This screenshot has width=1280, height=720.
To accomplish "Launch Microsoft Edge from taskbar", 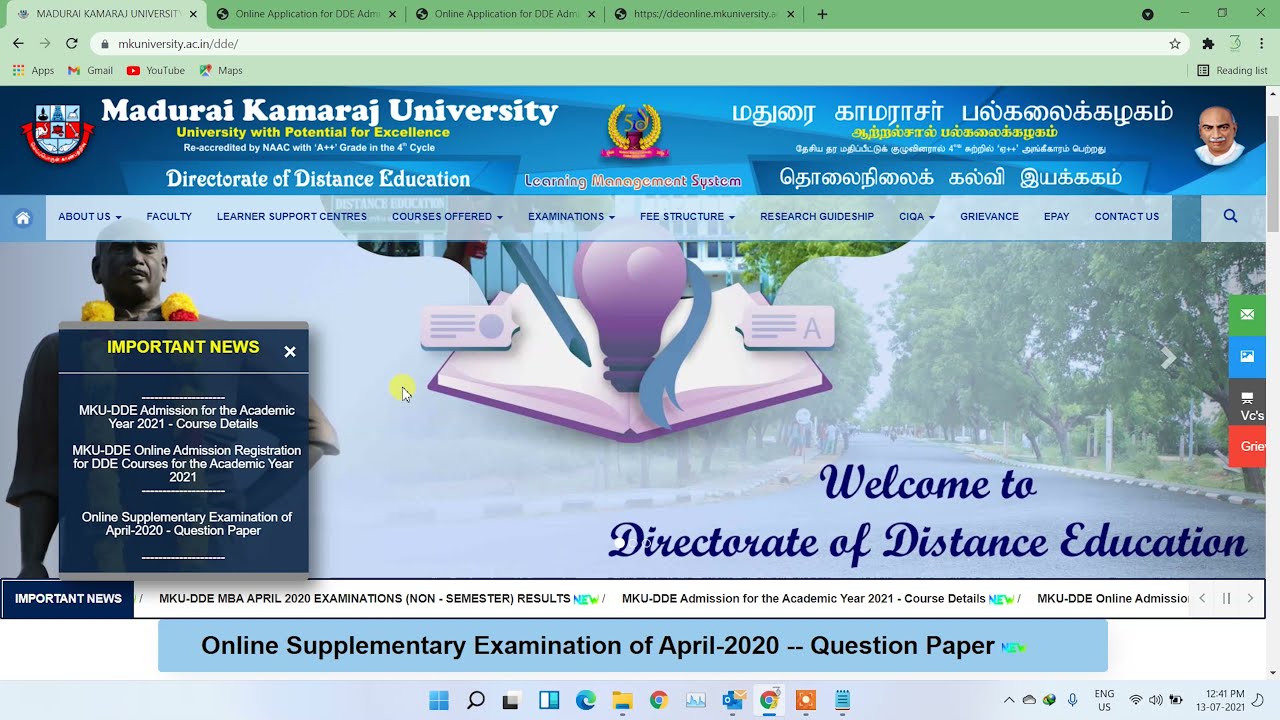I will pyautogui.click(x=586, y=701).
